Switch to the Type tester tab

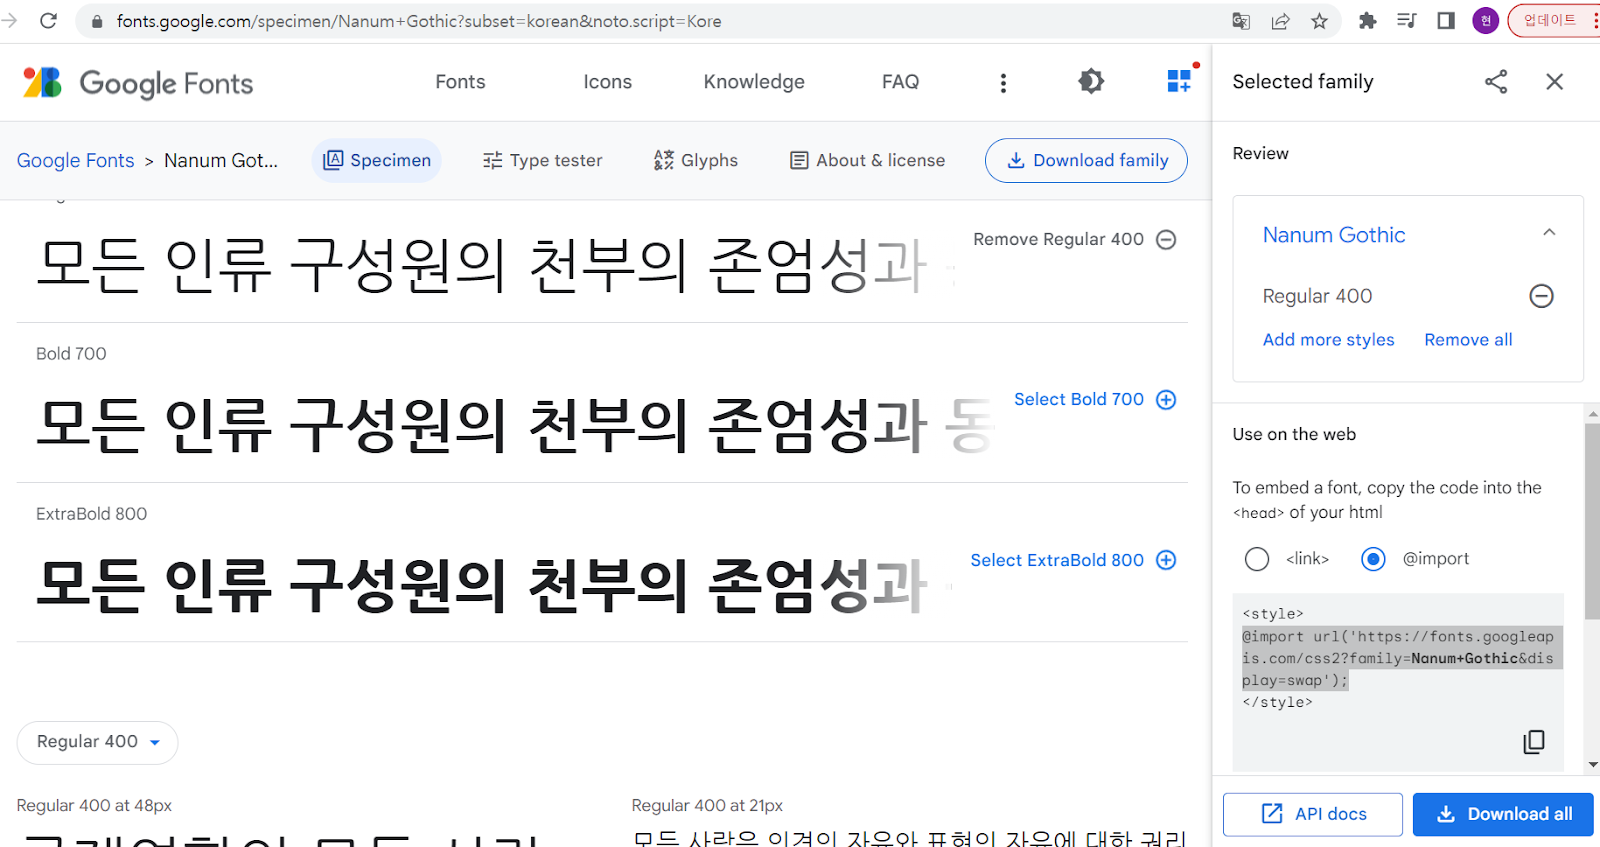point(542,160)
